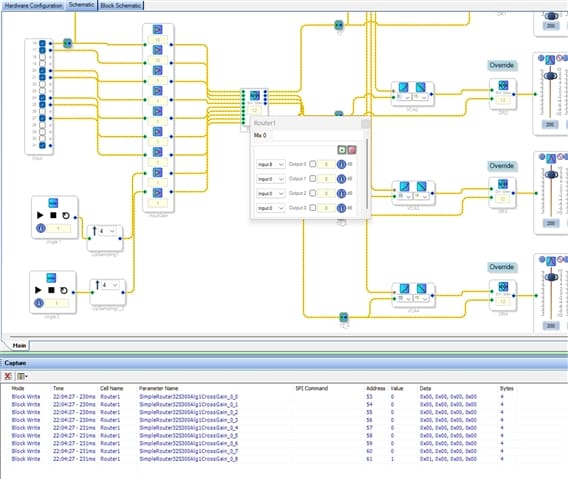Screen dimensions: 568x479
Task: Click the slider knob beside the bottom Override
Action: point(552,277)
